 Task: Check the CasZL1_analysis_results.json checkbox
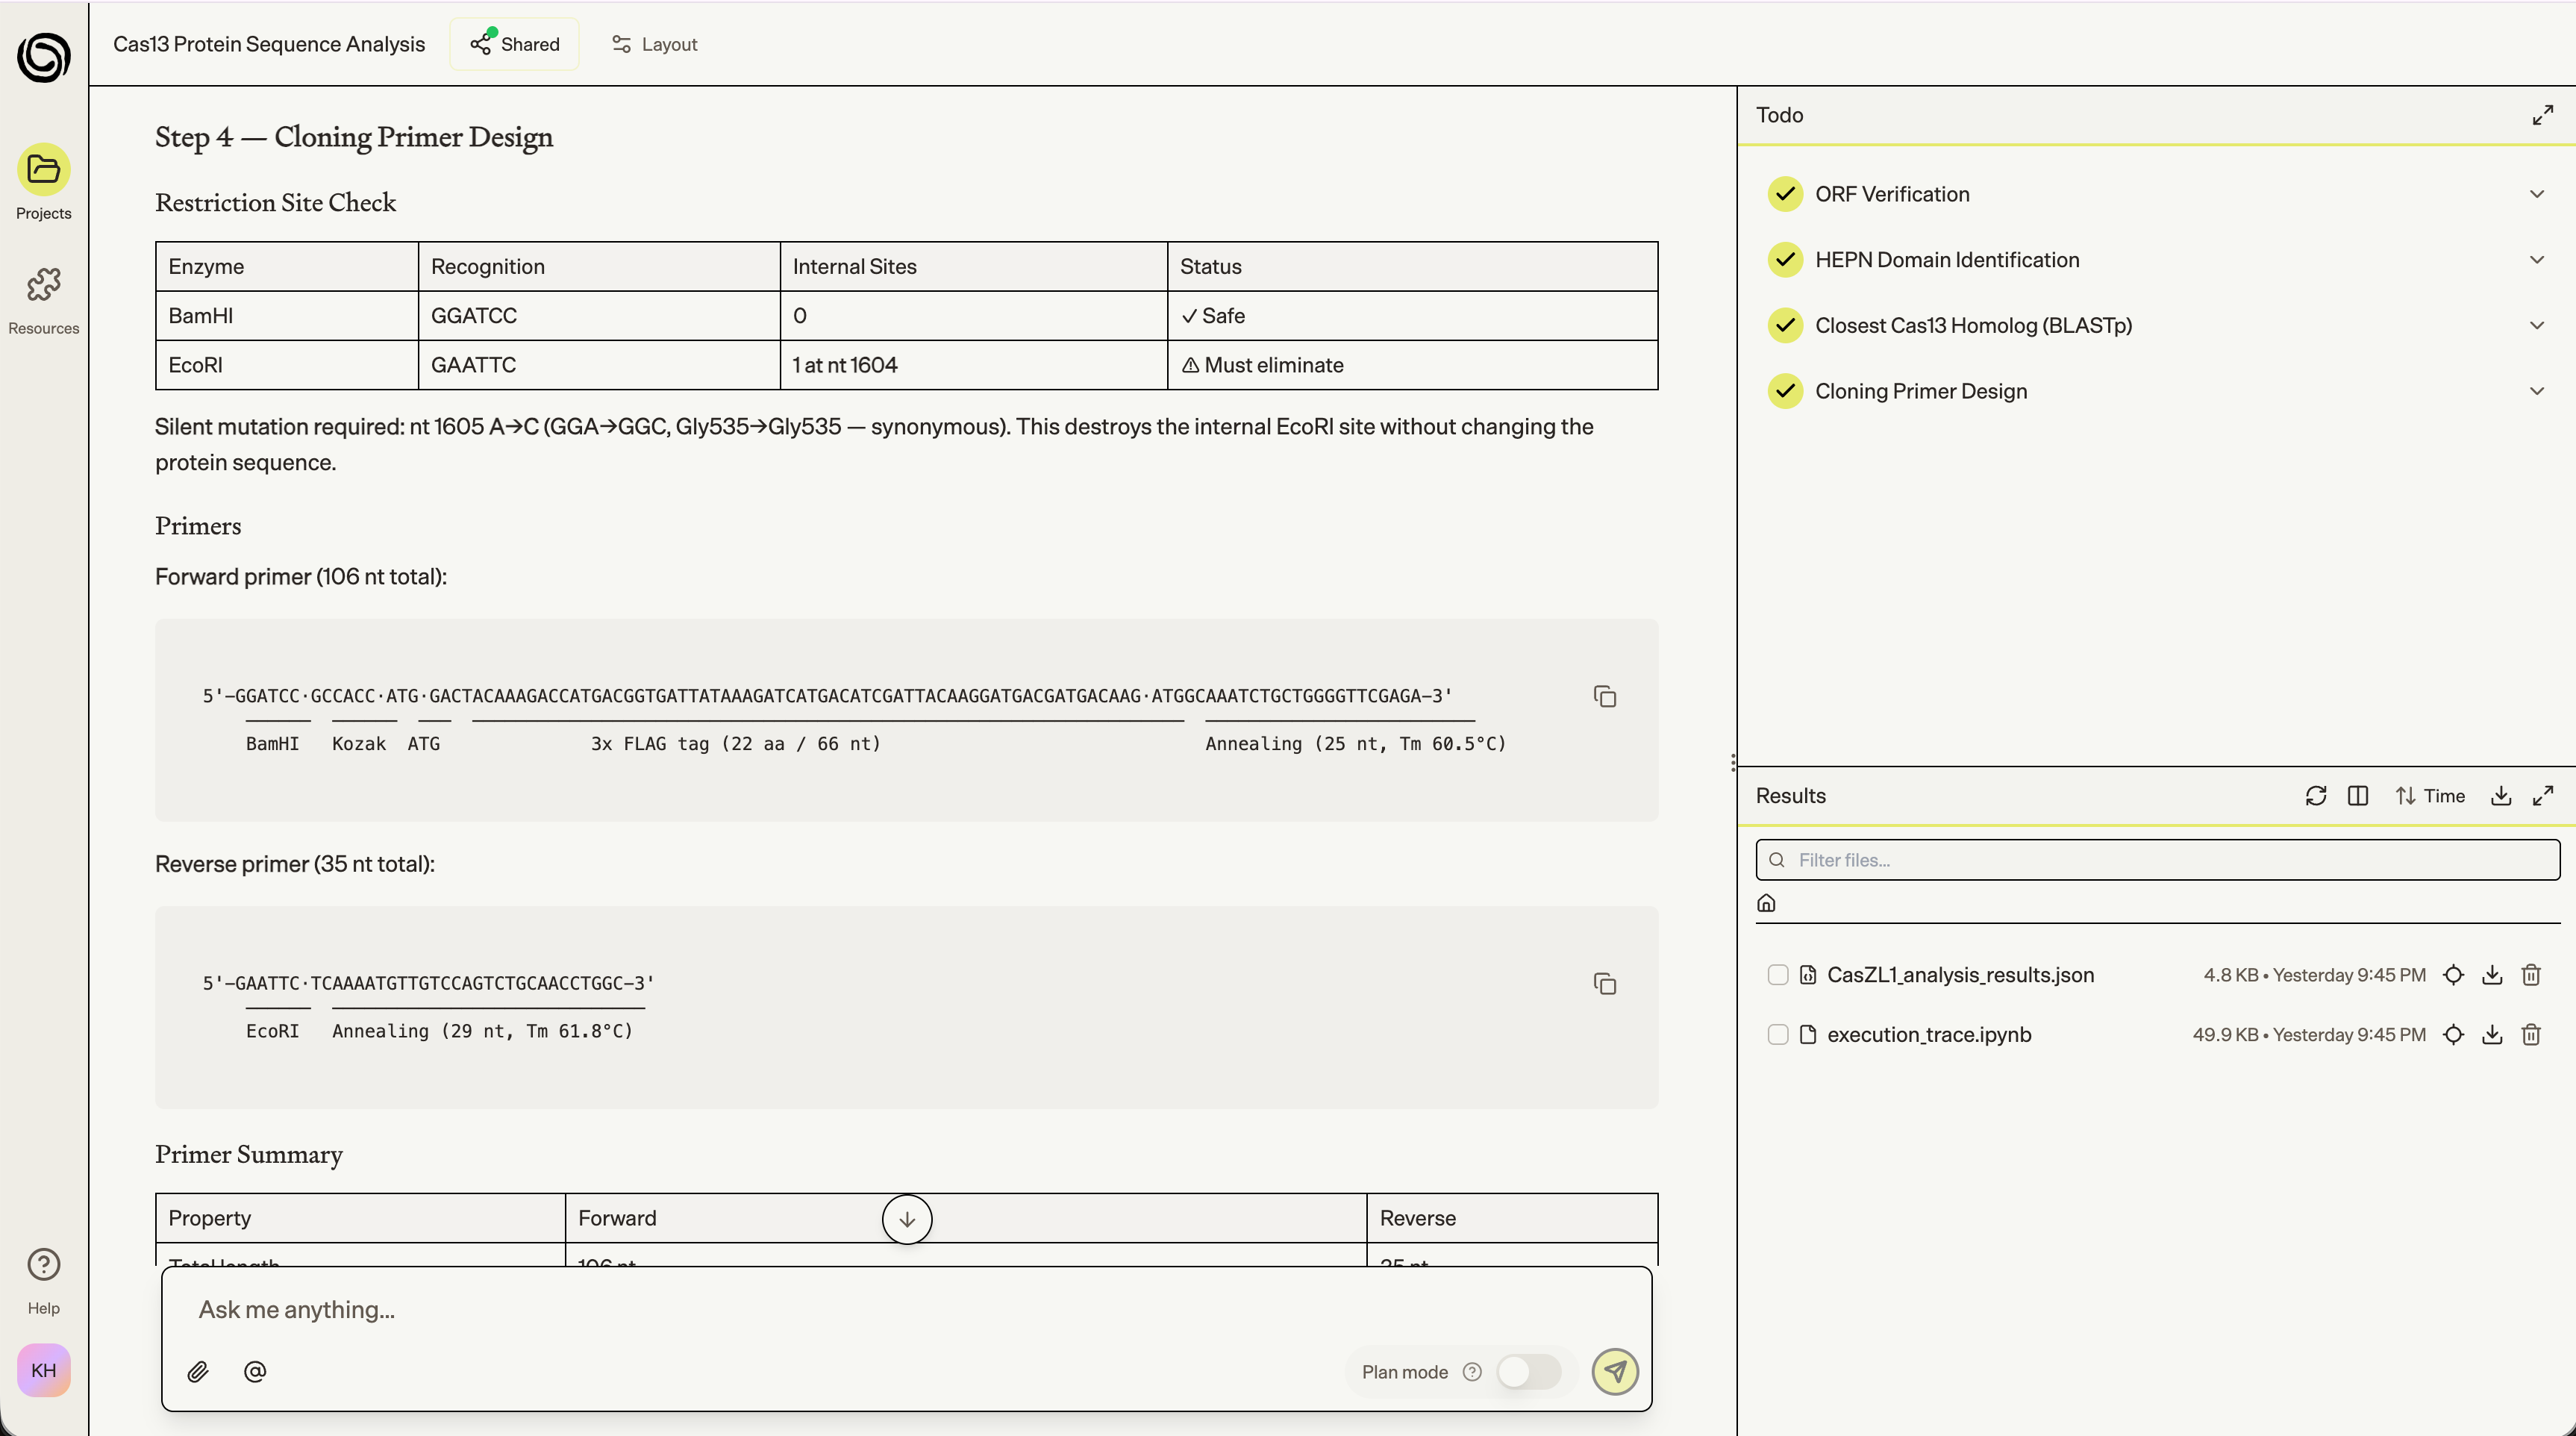(1777, 975)
